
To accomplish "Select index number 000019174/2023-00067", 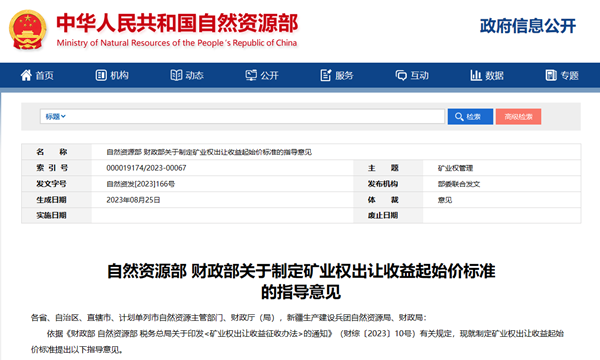I will click(146, 168).
